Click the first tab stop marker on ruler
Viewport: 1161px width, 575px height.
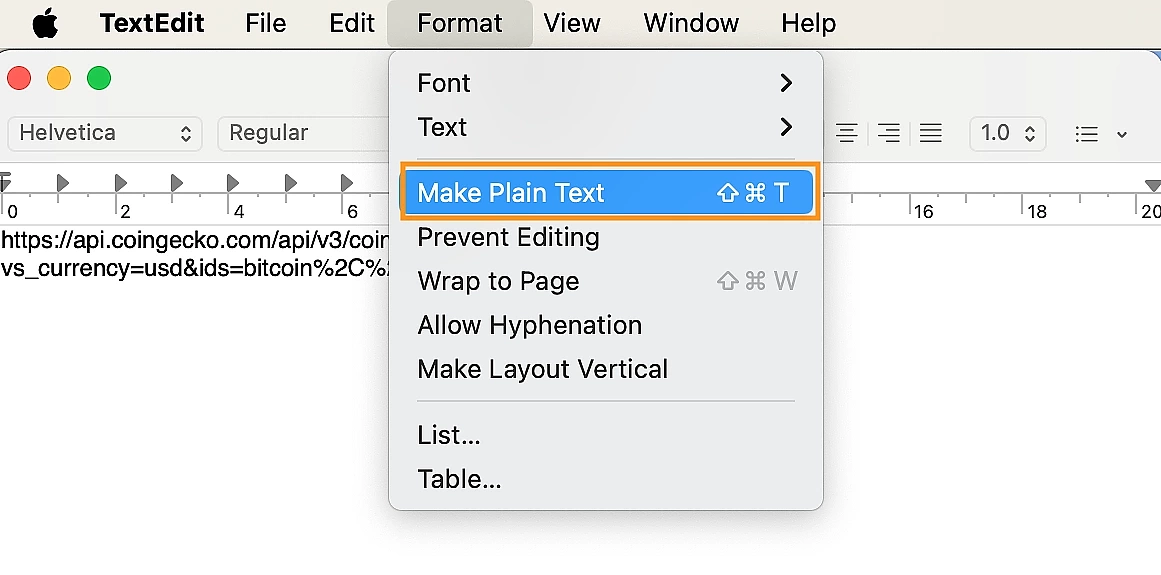63,182
